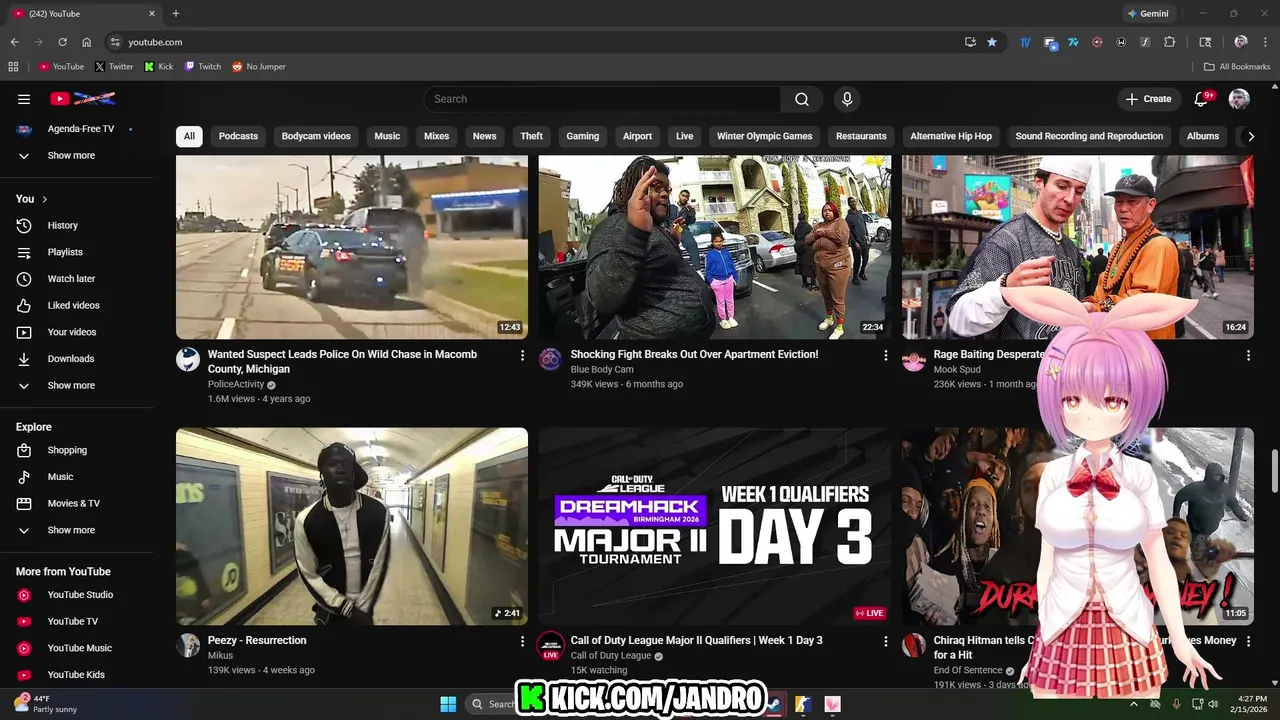Show more category chips with the right arrow
1280x720 pixels.
1250,136
